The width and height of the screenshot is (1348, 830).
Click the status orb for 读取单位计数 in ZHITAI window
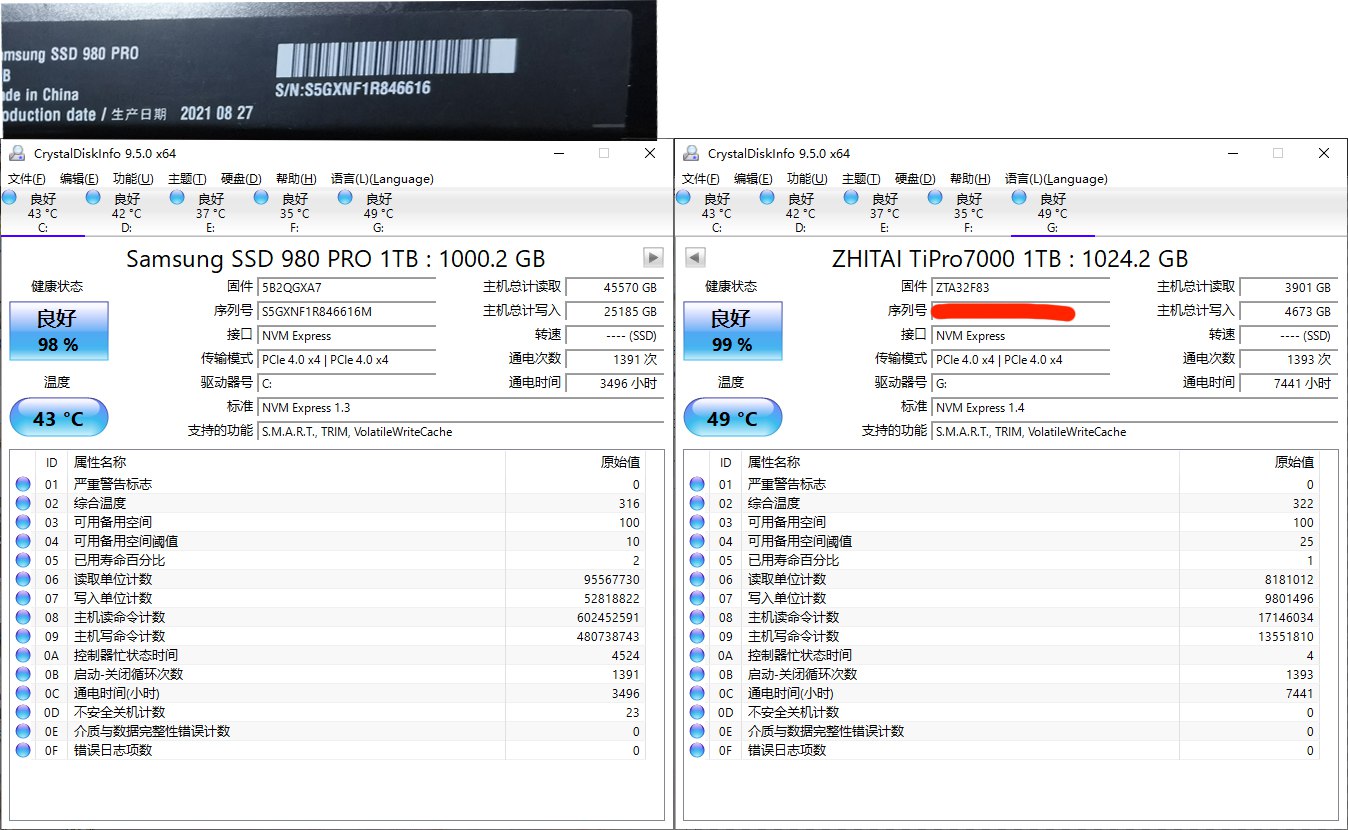point(697,579)
